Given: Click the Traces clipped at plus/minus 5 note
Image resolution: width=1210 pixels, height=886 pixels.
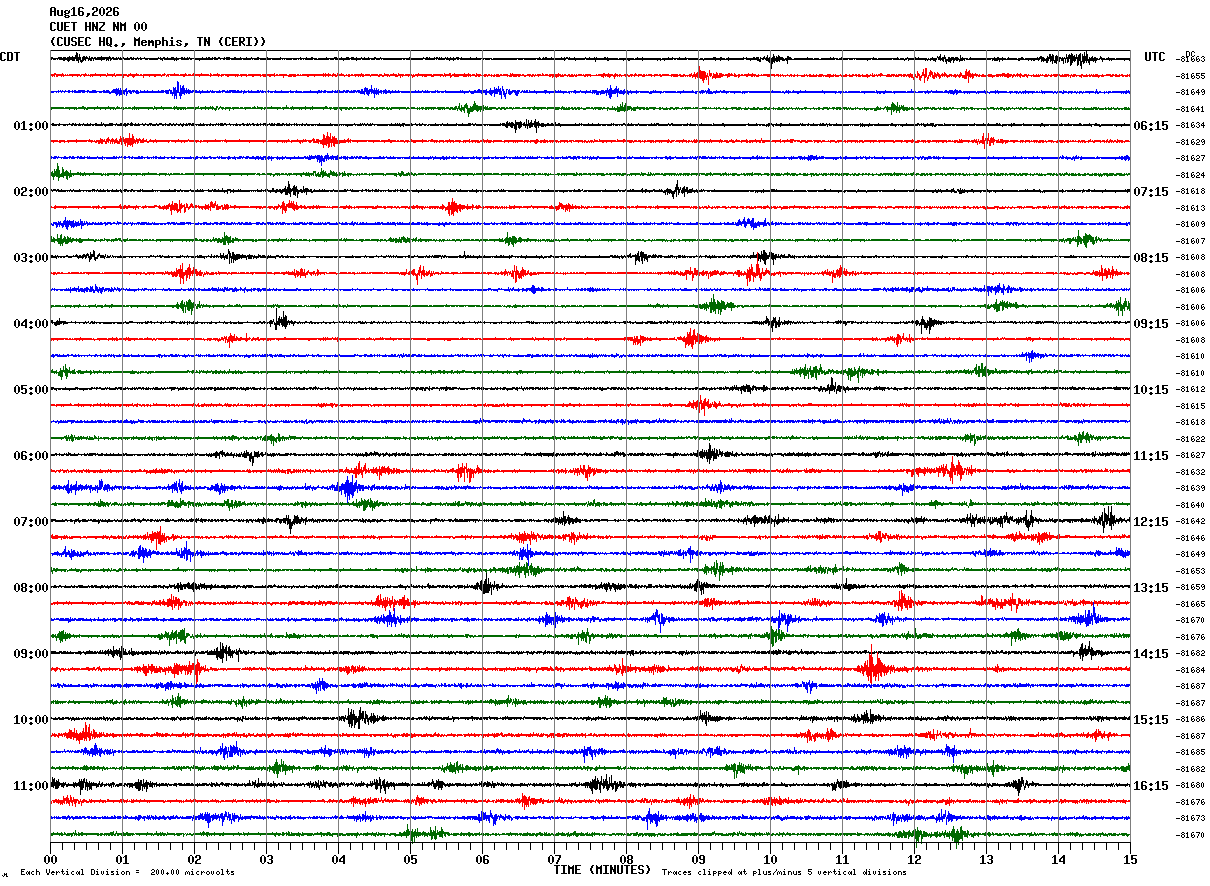Looking at the screenshot, I should click(784, 873).
